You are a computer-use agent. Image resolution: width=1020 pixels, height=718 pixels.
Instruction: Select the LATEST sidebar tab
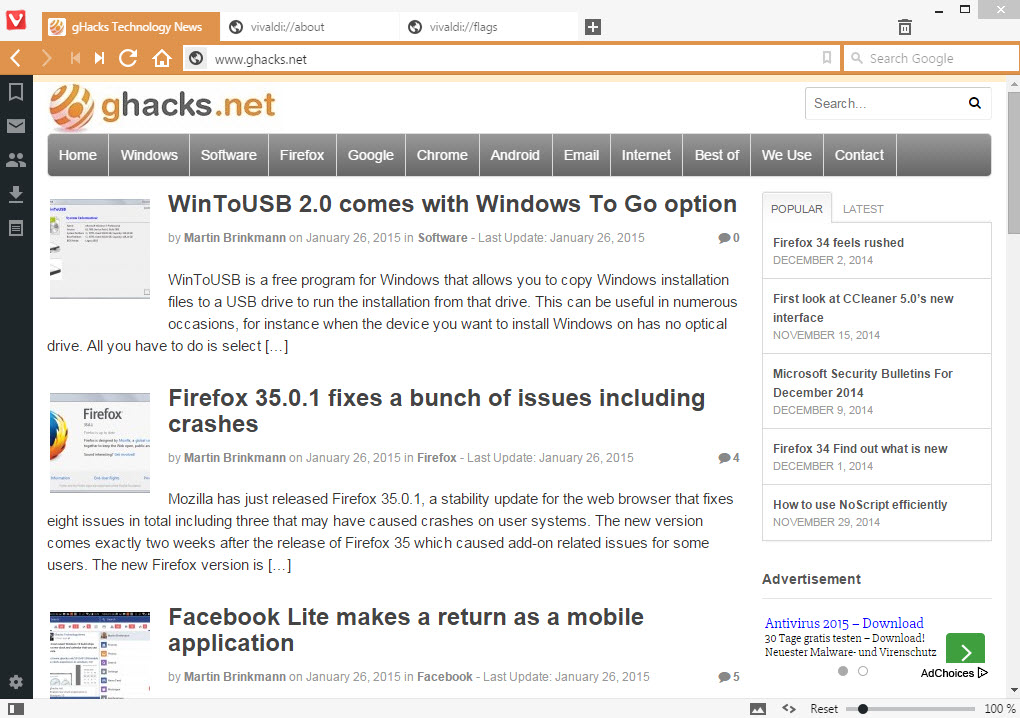[863, 209]
